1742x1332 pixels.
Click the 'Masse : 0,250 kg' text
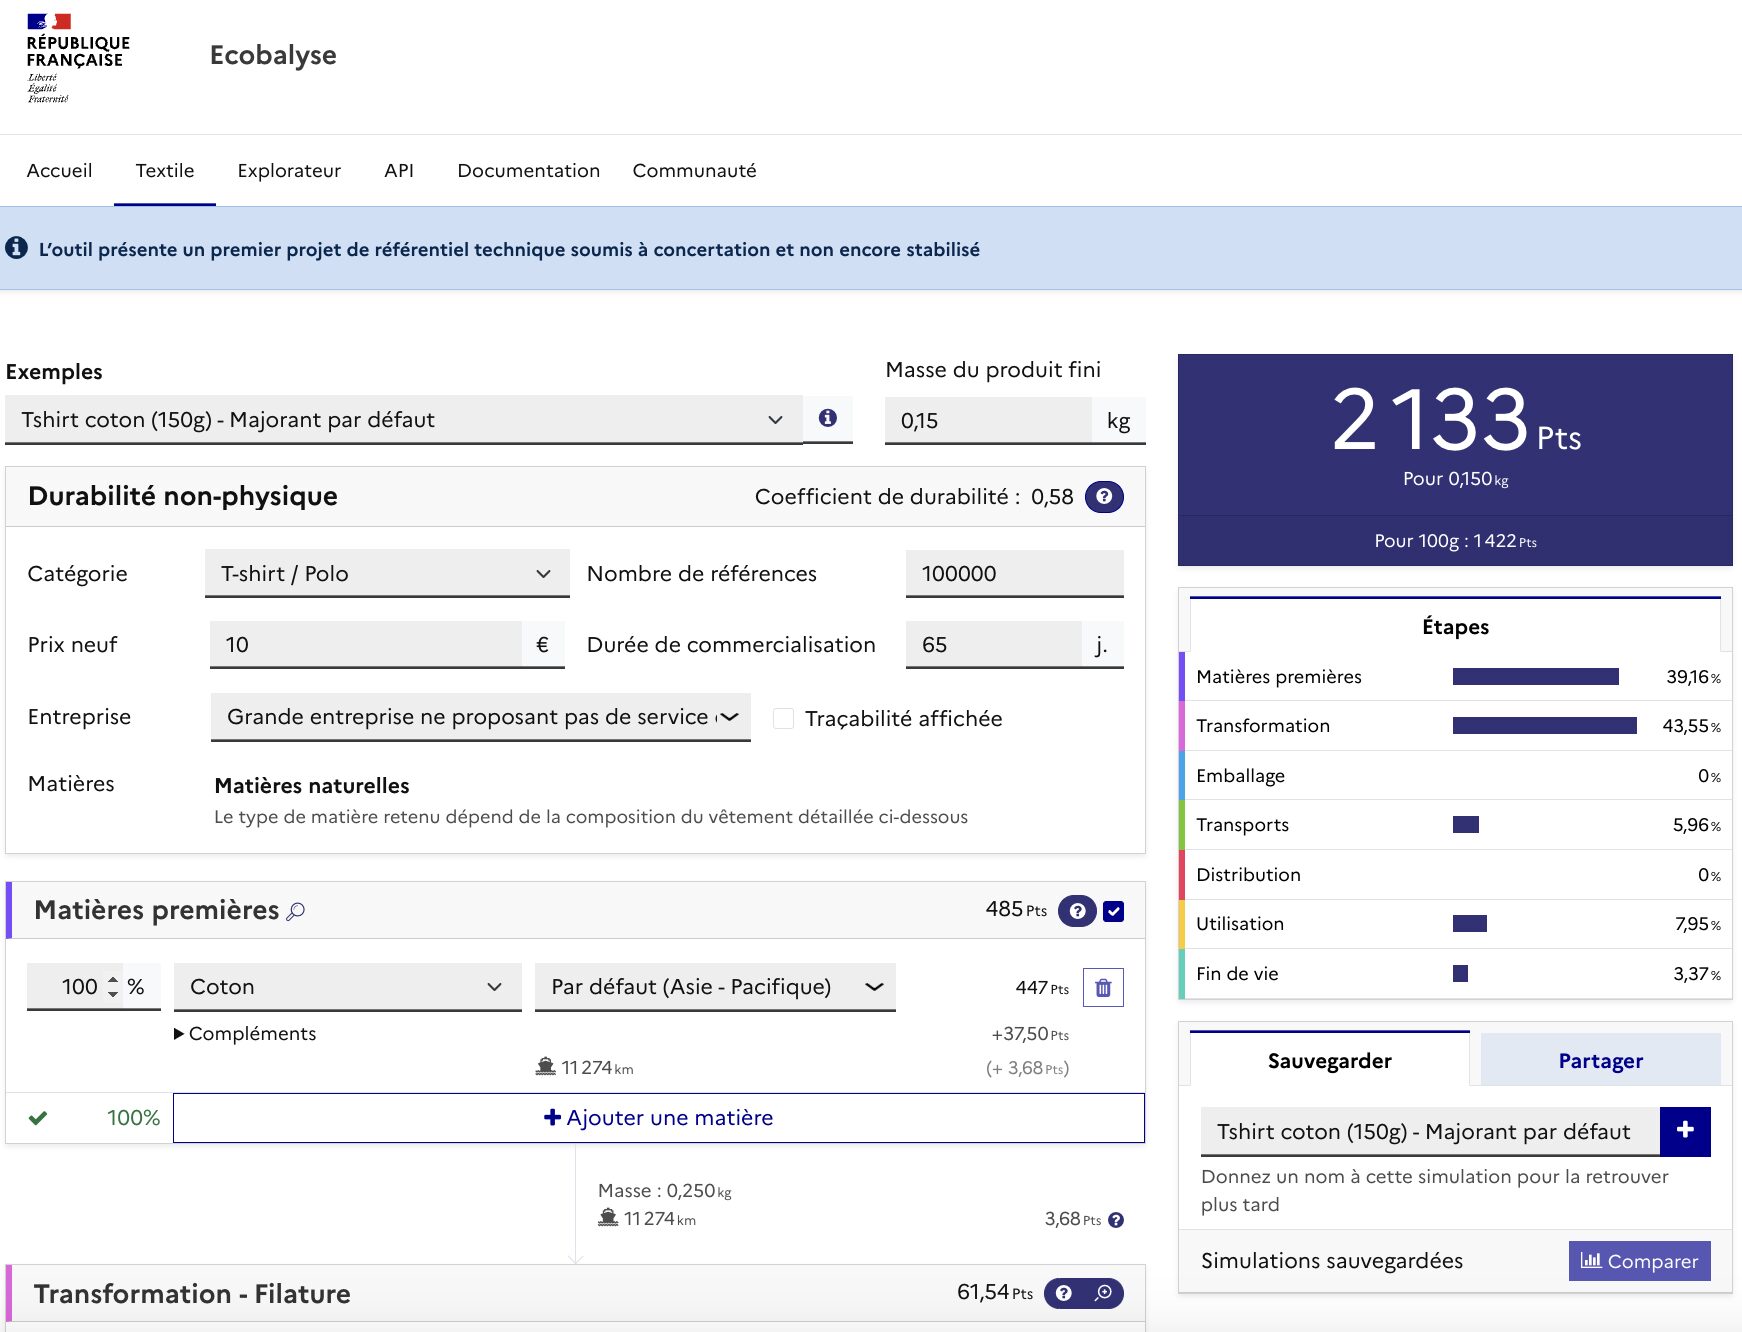coord(665,1191)
